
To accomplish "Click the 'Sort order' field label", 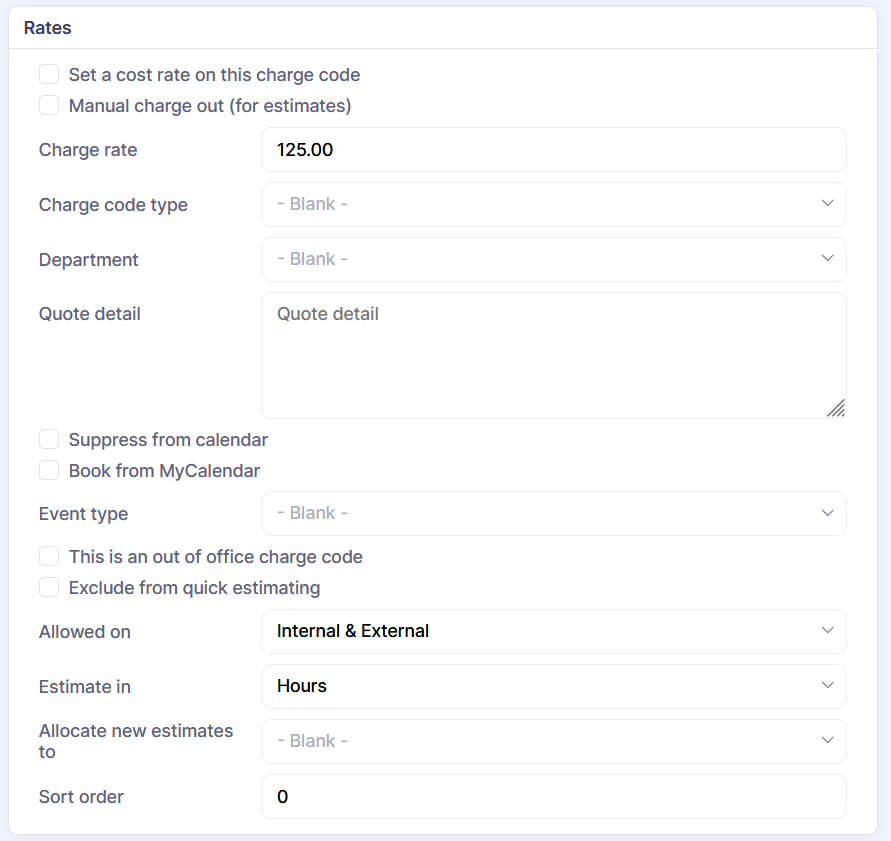I will [x=81, y=797].
